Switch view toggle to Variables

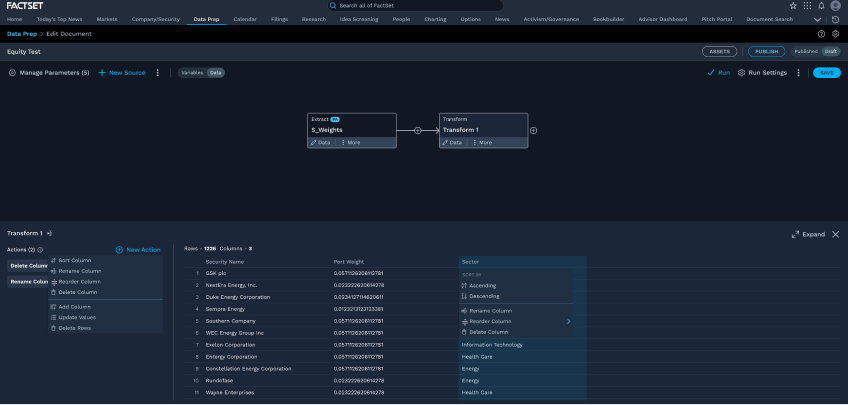192,72
